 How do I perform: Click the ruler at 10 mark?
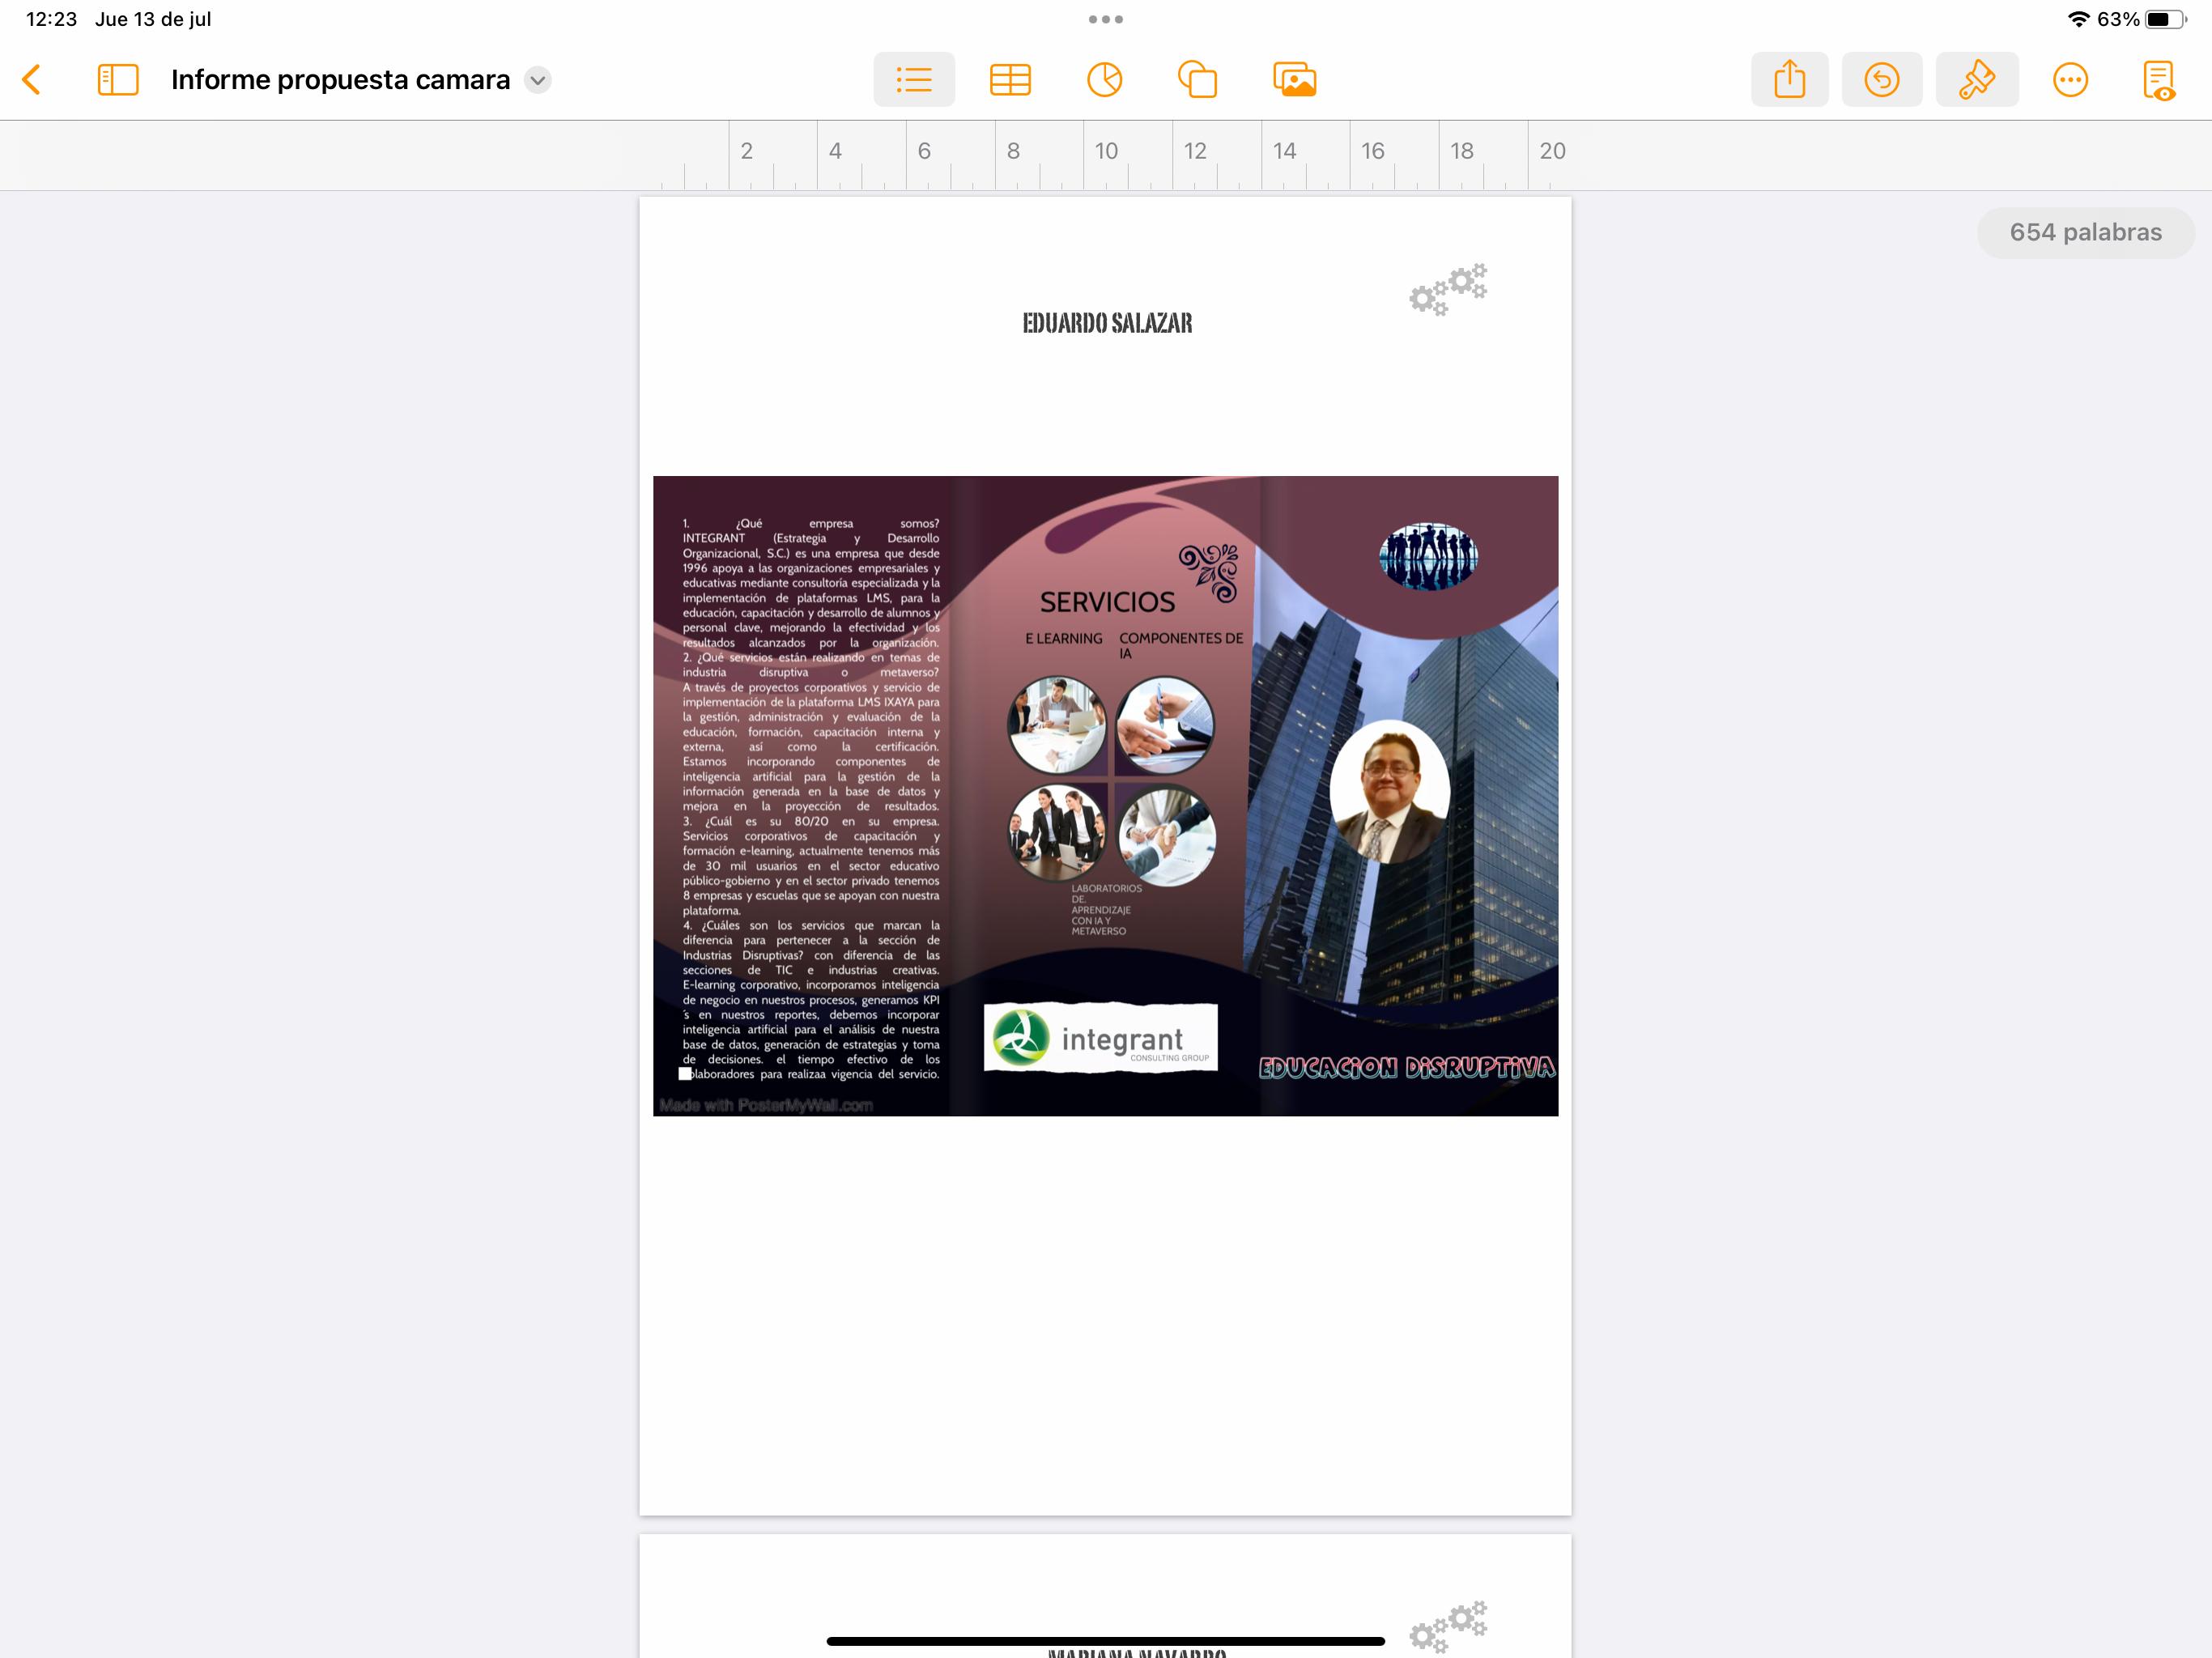[1105, 152]
